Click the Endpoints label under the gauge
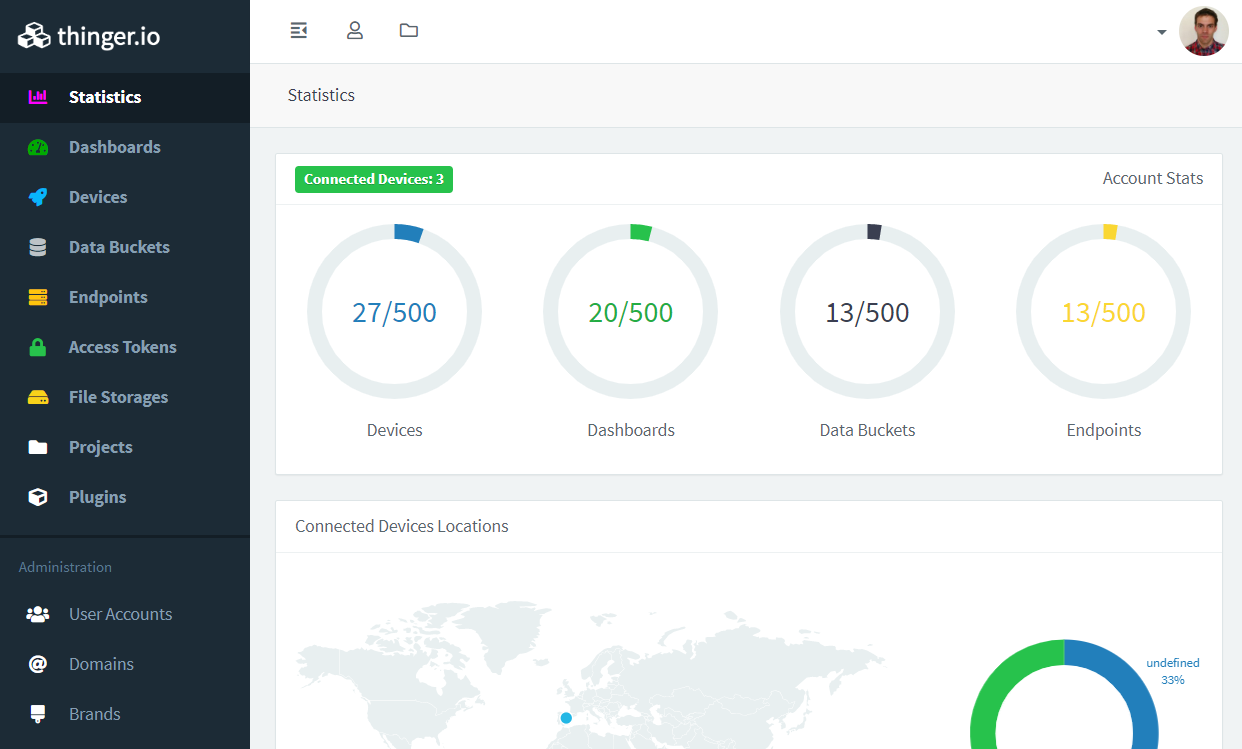Viewport: 1242px width, 749px height. (x=1104, y=430)
